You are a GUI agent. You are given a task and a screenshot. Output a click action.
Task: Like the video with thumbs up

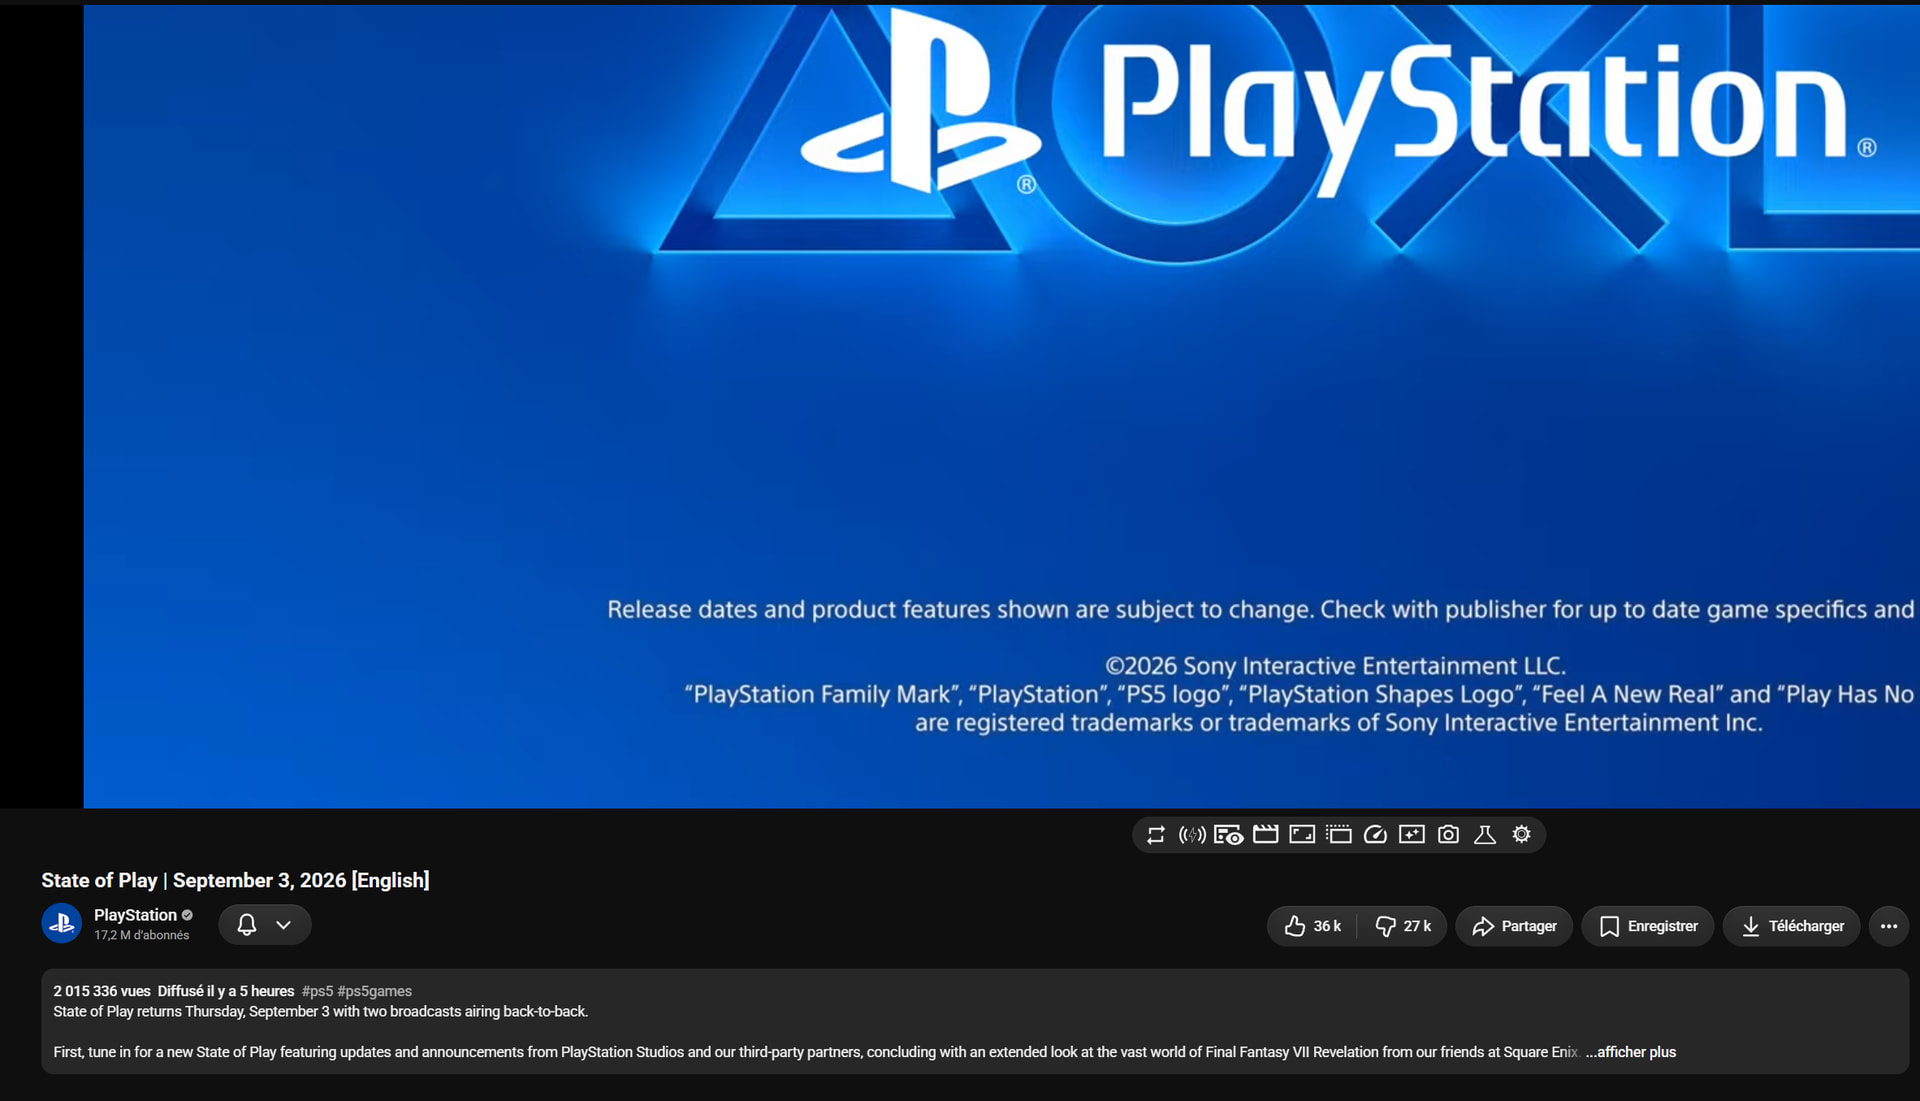[x=1312, y=926]
